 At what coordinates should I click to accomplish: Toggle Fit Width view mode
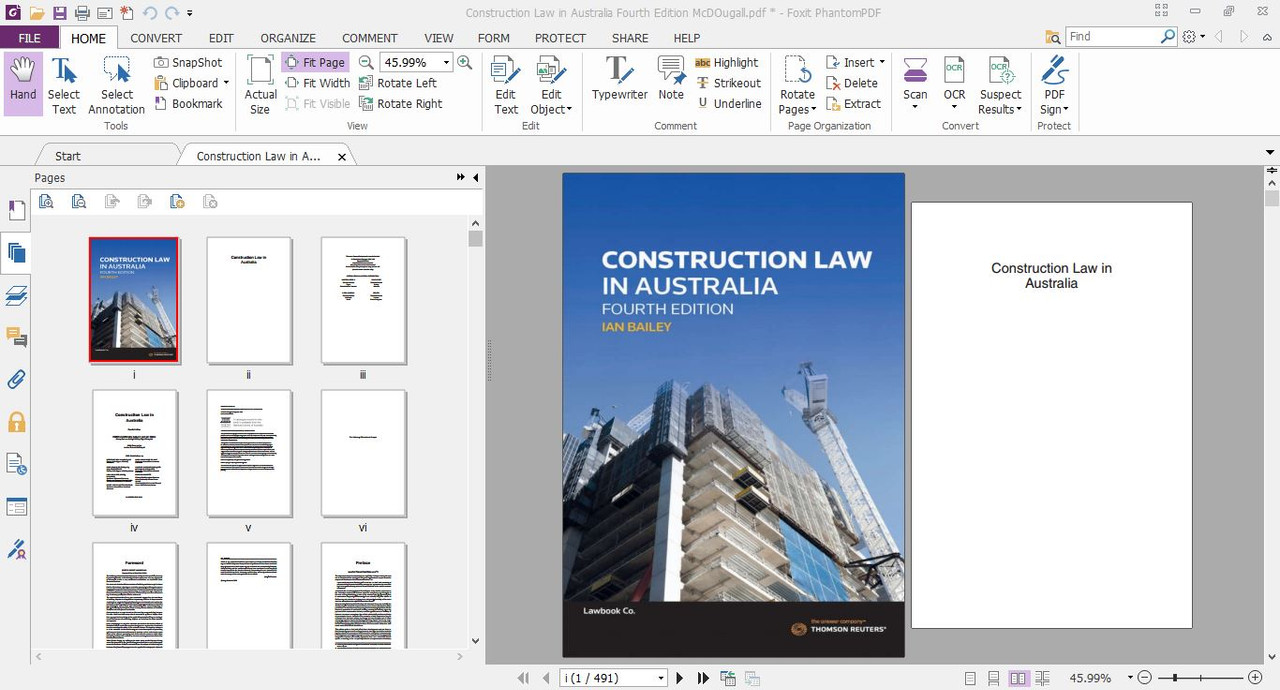coord(317,83)
